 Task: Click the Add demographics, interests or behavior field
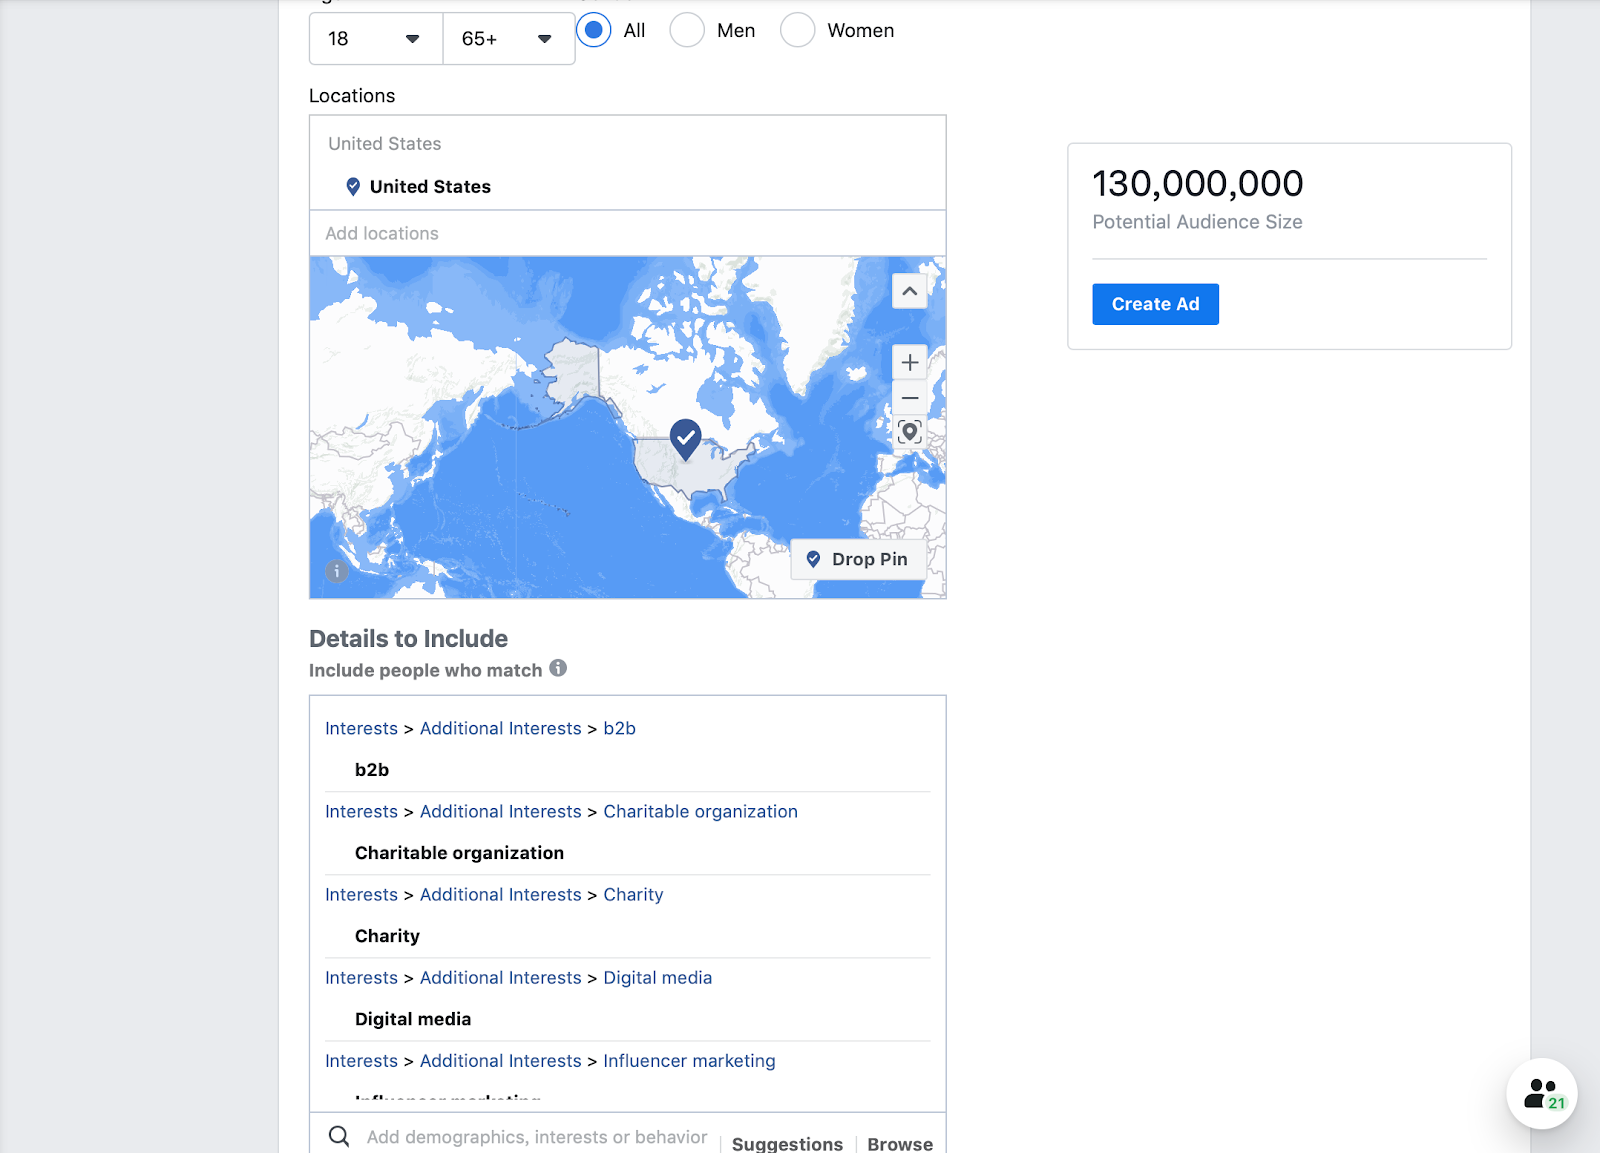click(x=537, y=1137)
